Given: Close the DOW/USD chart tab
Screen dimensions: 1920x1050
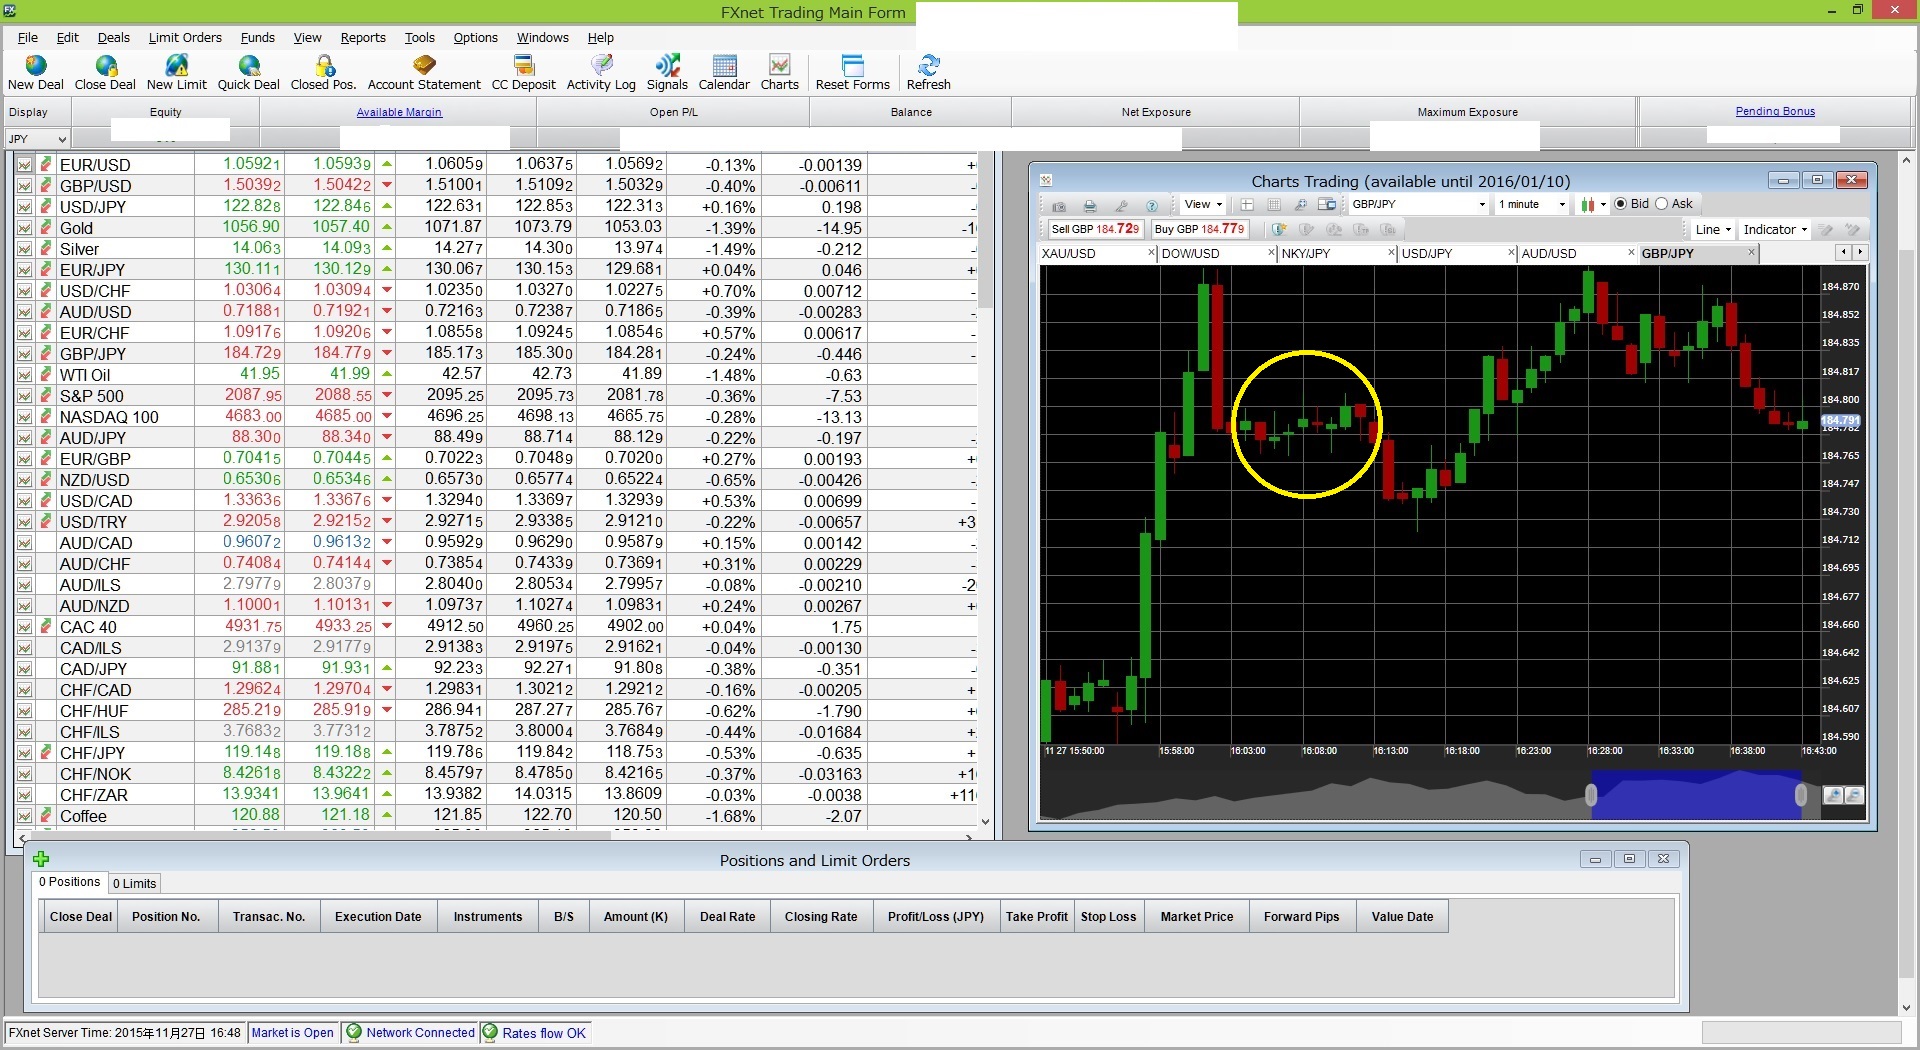Looking at the screenshot, I should click(x=1272, y=253).
